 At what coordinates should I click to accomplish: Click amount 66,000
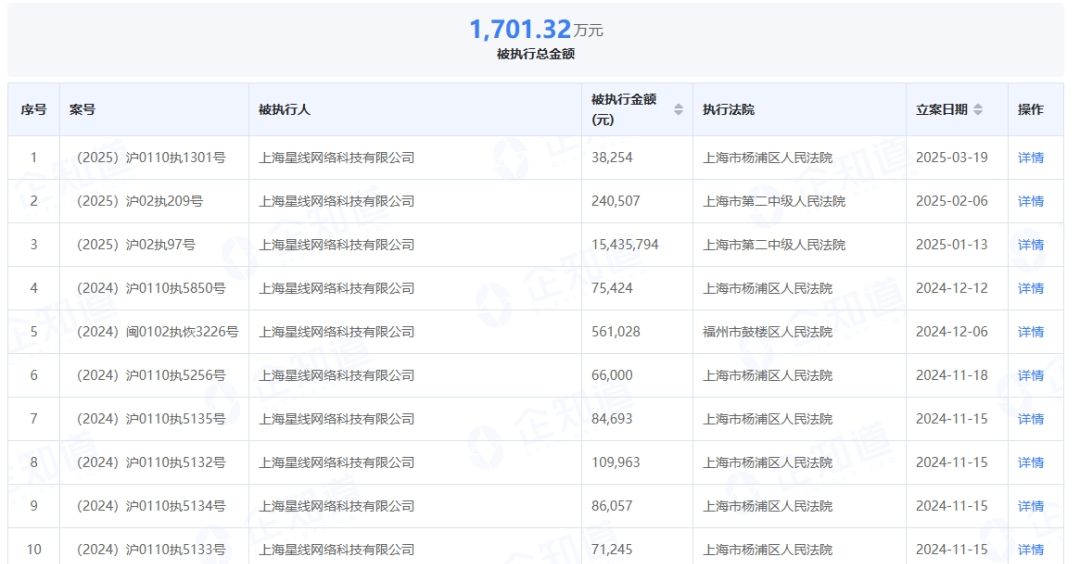pyautogui.click(x=612, y=375)
